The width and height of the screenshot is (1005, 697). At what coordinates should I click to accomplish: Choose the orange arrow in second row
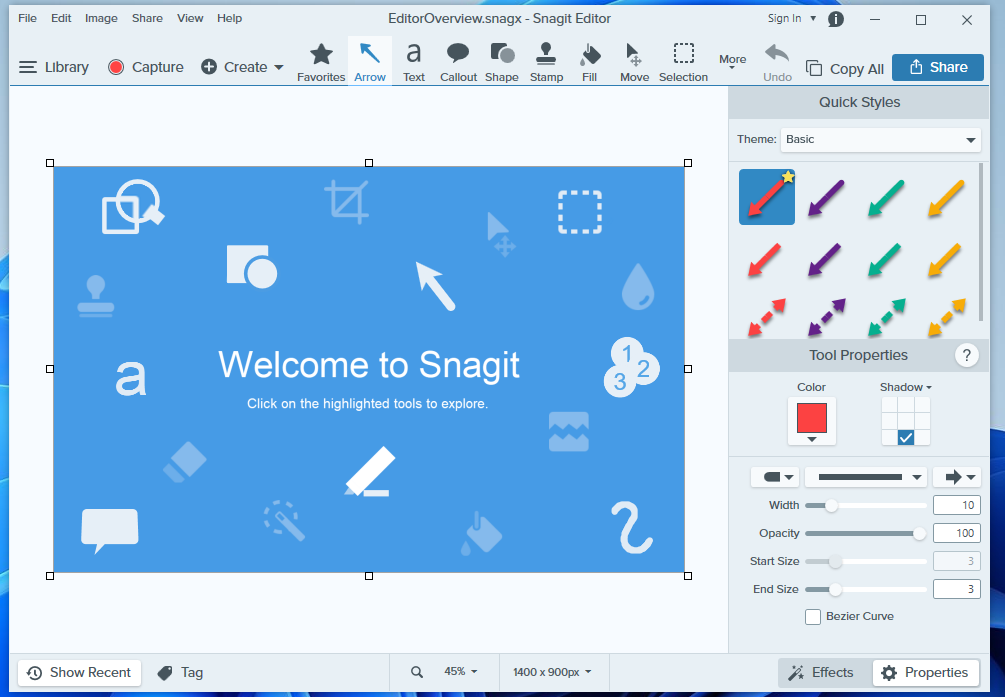pyautogui.click(x=945, y=259)
